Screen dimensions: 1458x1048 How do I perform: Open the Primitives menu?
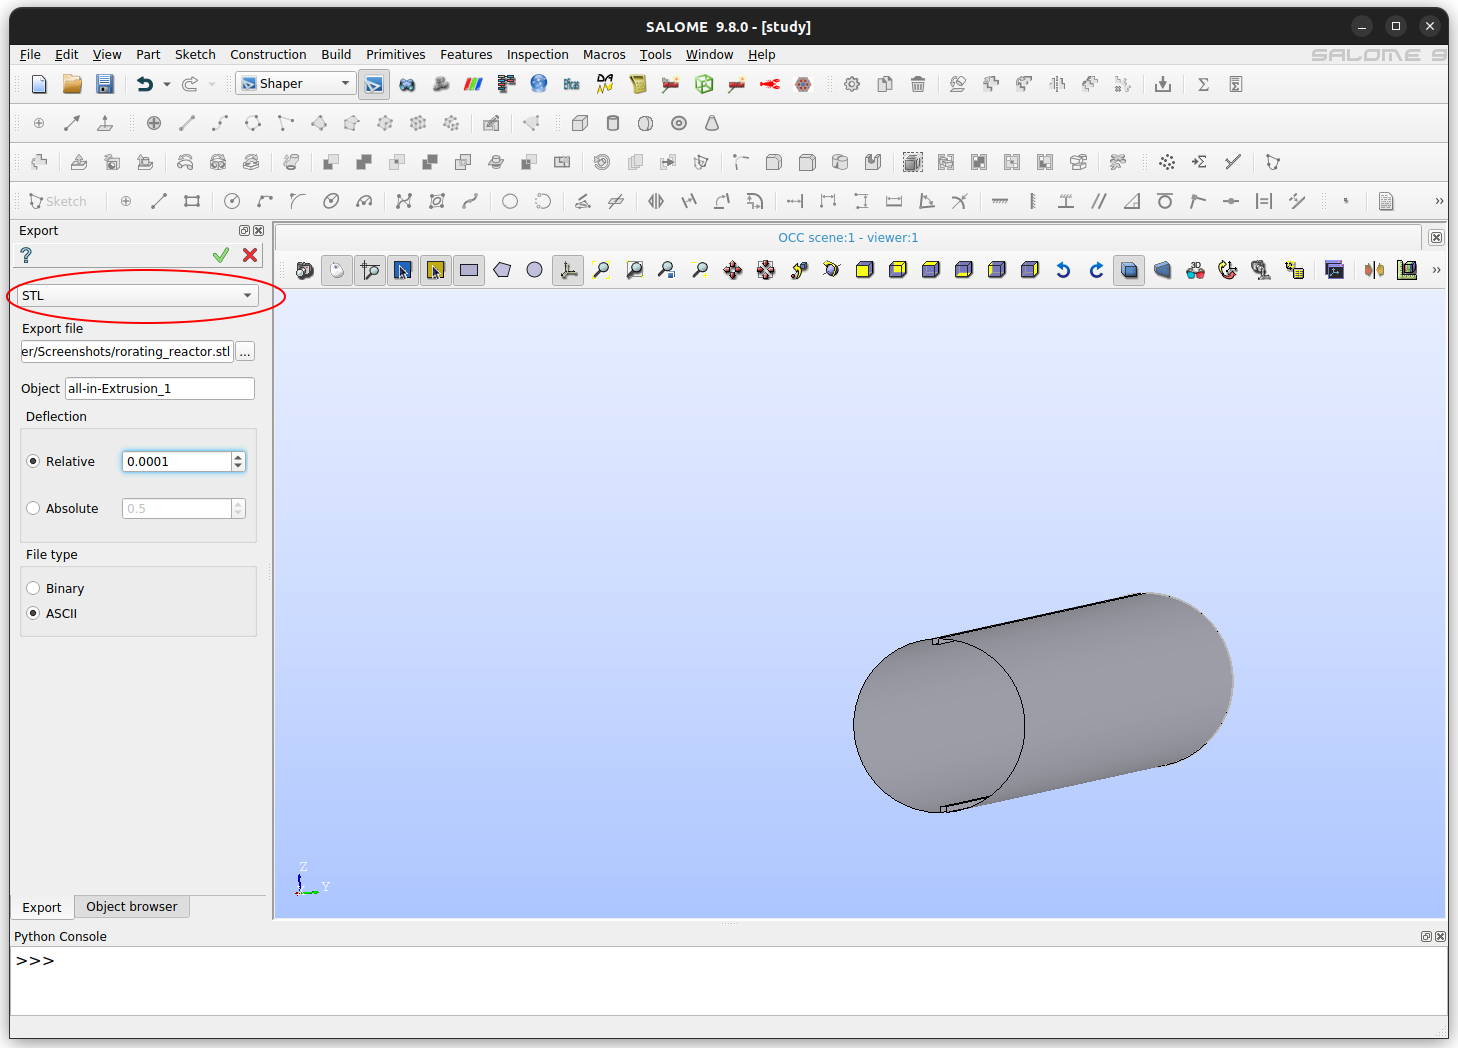[395, 55]
